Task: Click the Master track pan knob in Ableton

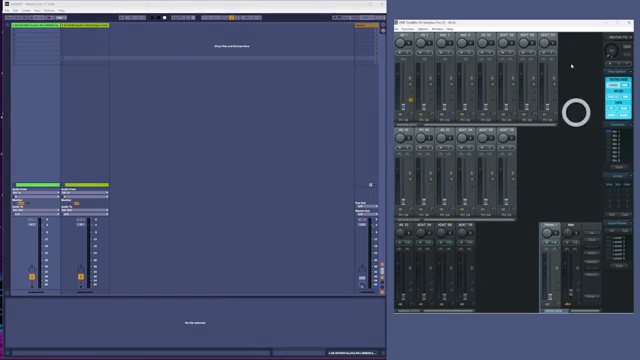Action: pyautogui.click(x=362, y=269)
